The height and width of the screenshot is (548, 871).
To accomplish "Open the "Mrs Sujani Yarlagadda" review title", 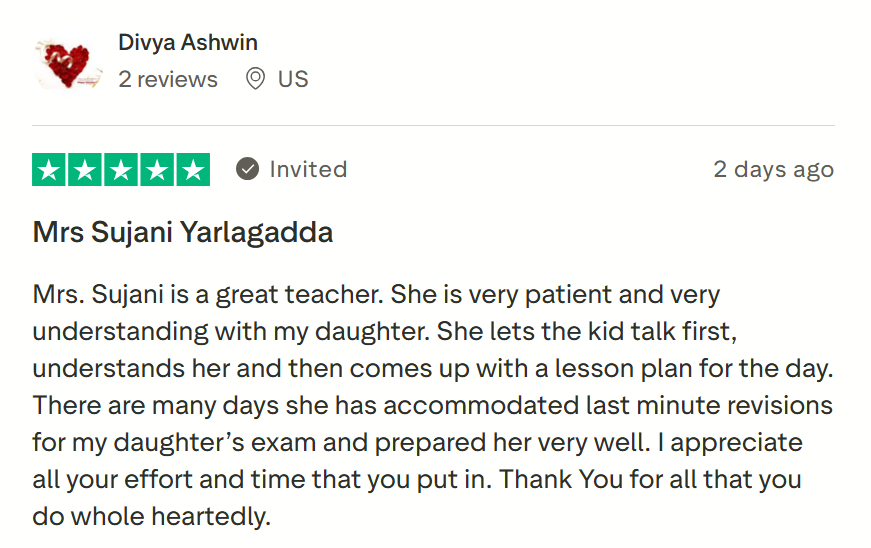I will (183, 233).
